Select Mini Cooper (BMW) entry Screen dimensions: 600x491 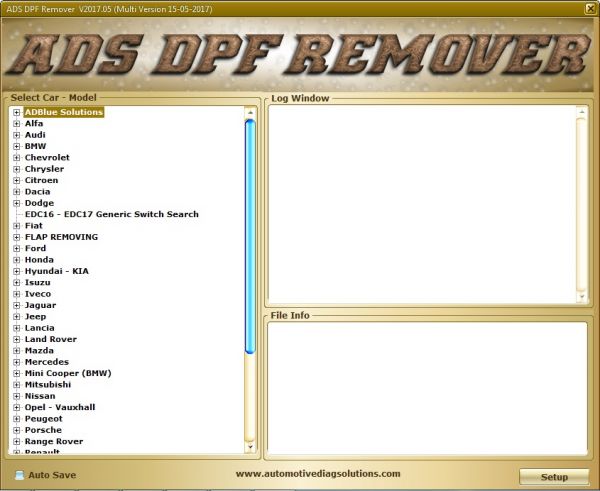pos(68,373)
